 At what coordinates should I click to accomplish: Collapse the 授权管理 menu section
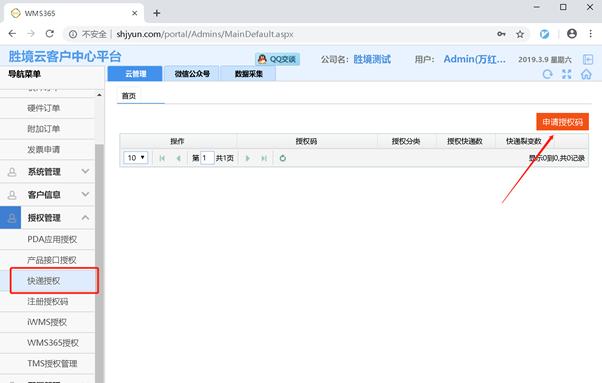point(47,218)
